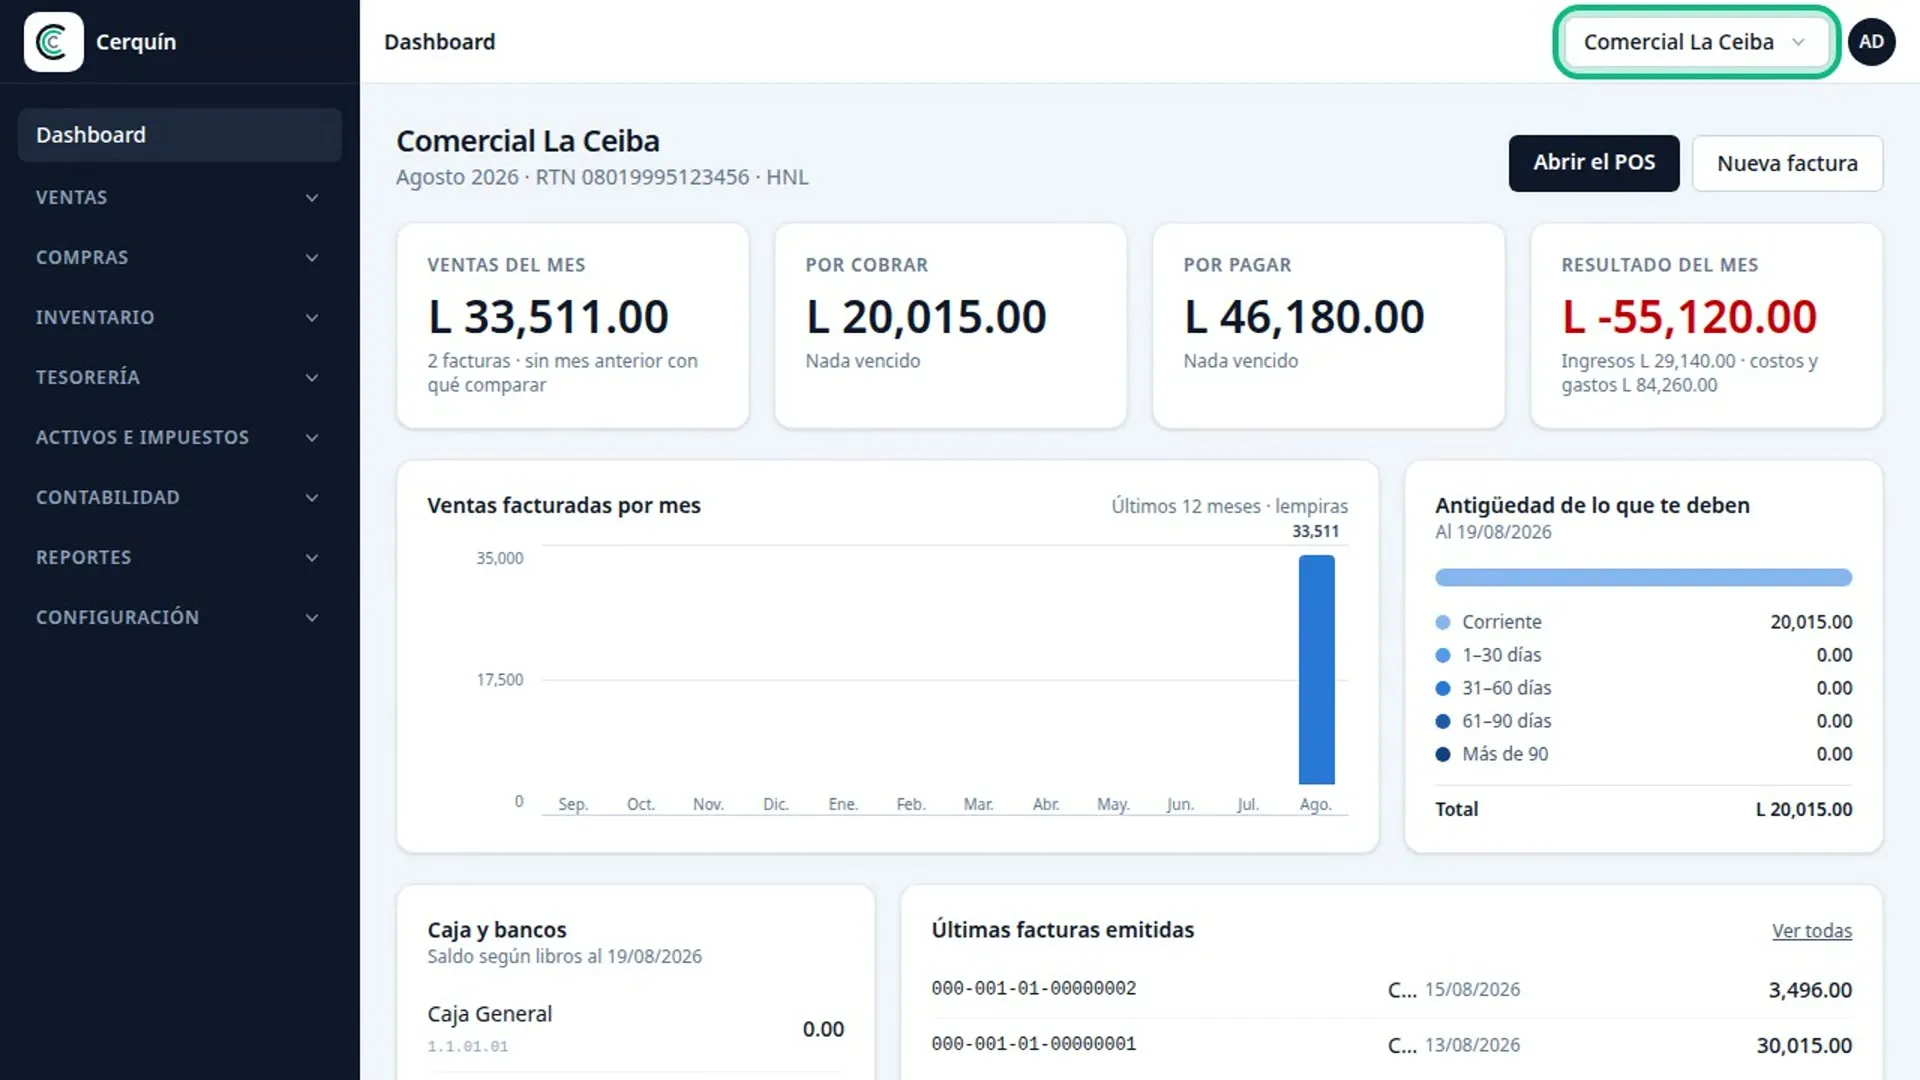
Task: Click the Más de 90 legend dot
Action: (1442, 754)
